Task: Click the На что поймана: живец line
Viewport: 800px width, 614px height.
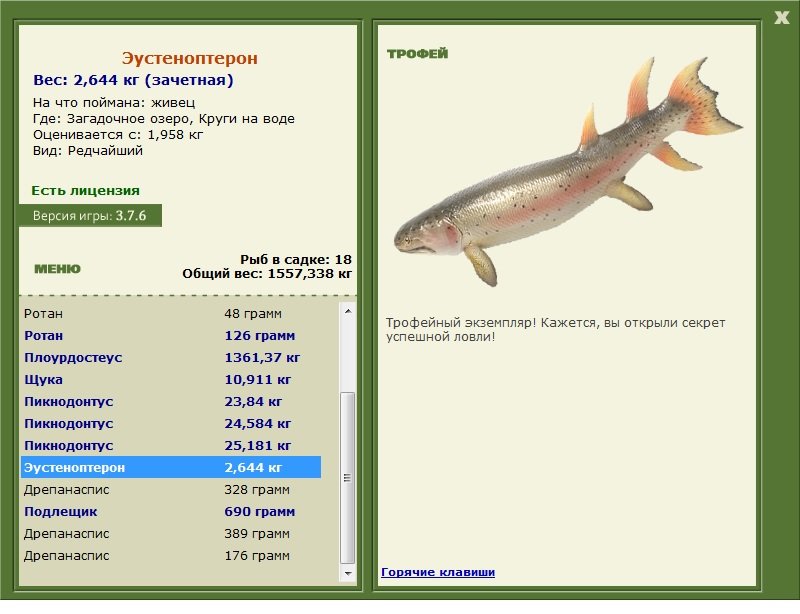Action: coord(114,103)
